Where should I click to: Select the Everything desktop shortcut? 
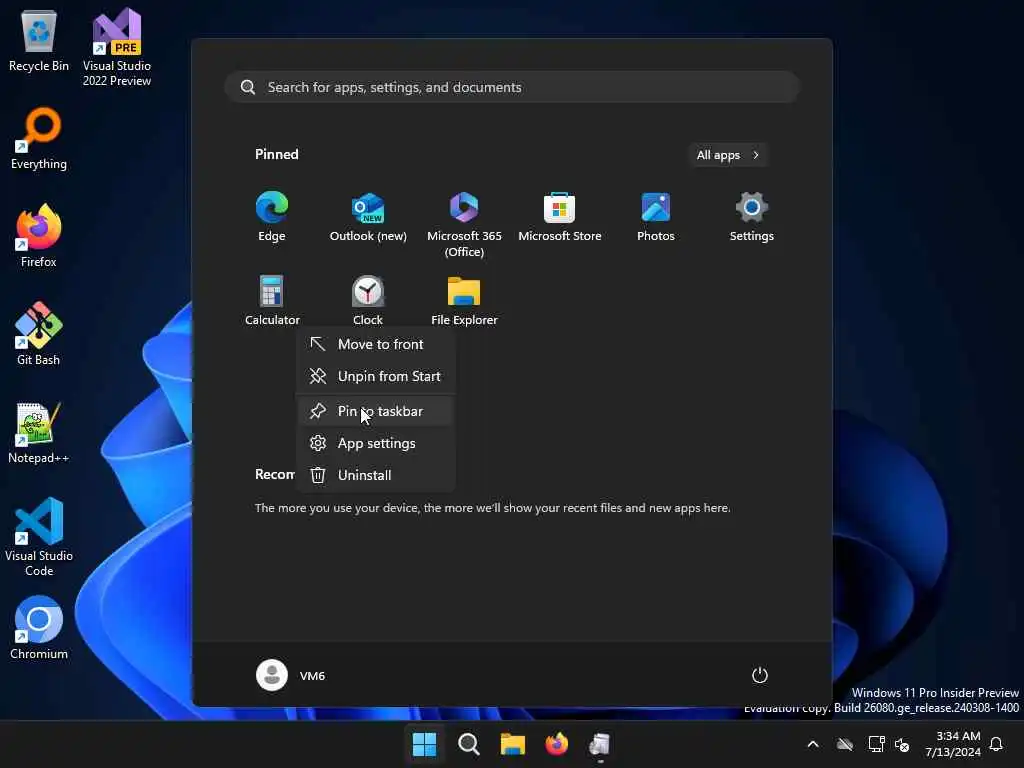39,138
